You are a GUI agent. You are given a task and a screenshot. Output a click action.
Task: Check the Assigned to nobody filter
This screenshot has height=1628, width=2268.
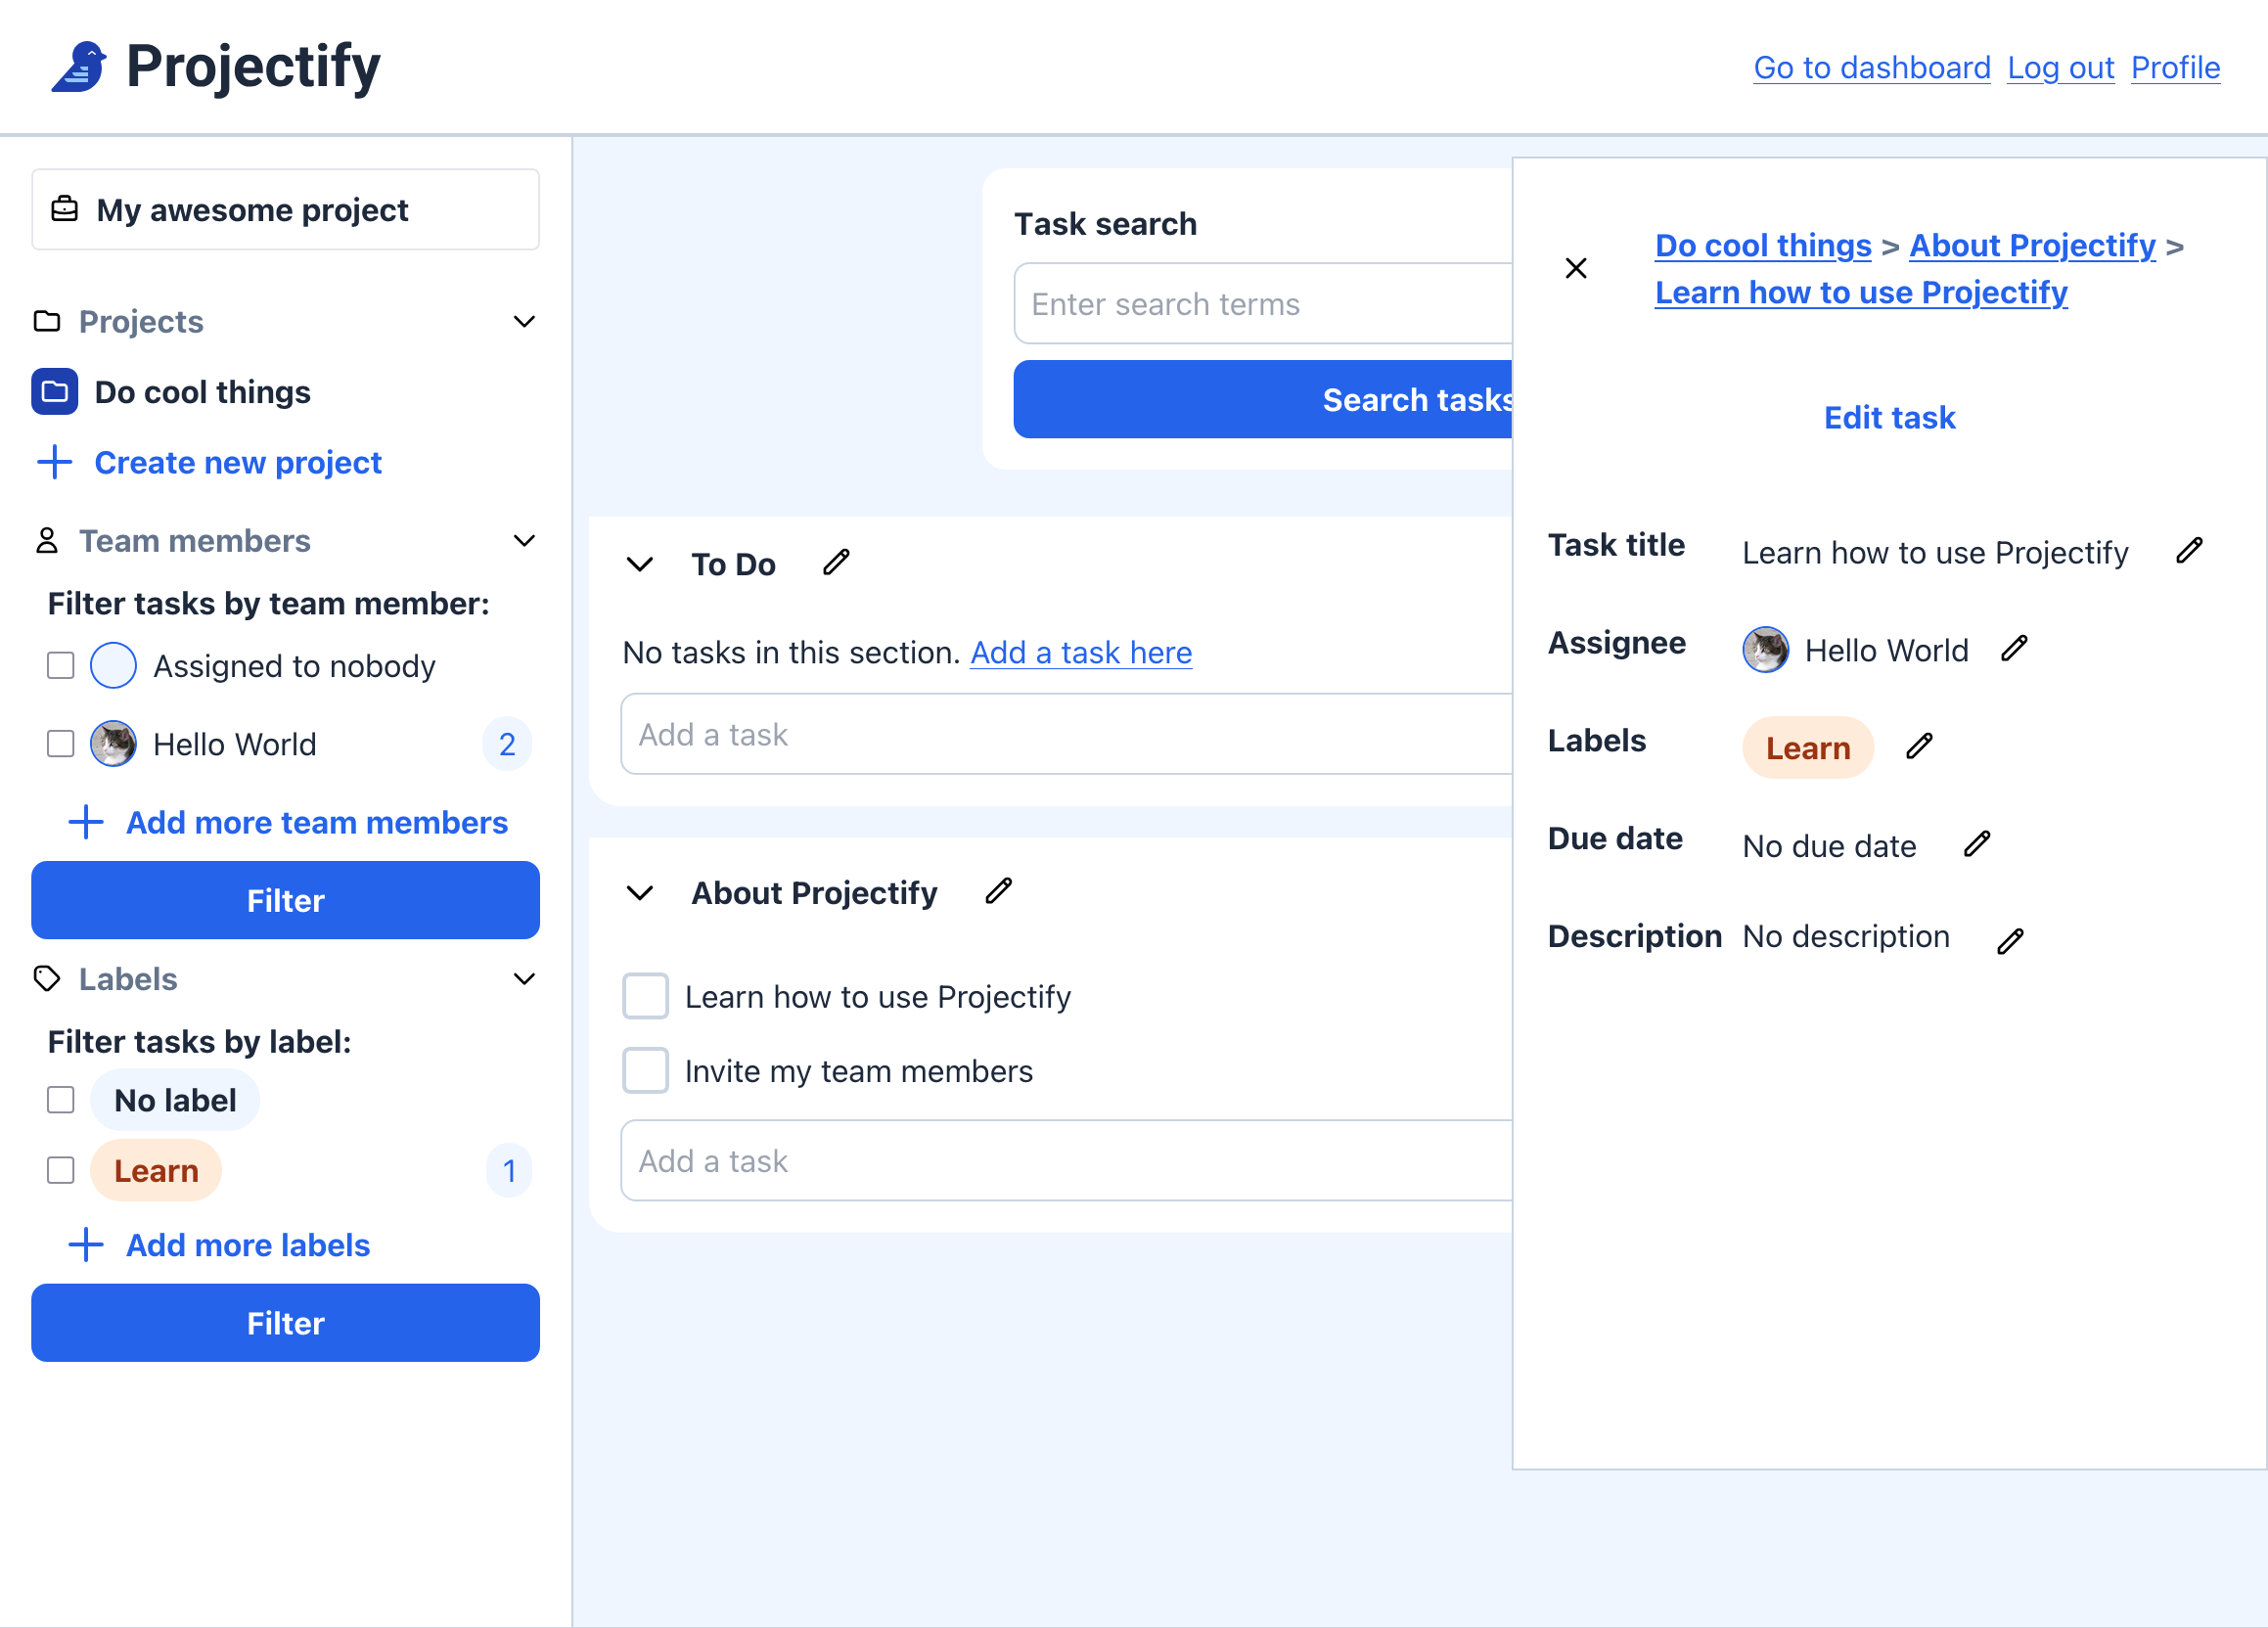pyautogui.click(x=61, y=665)
